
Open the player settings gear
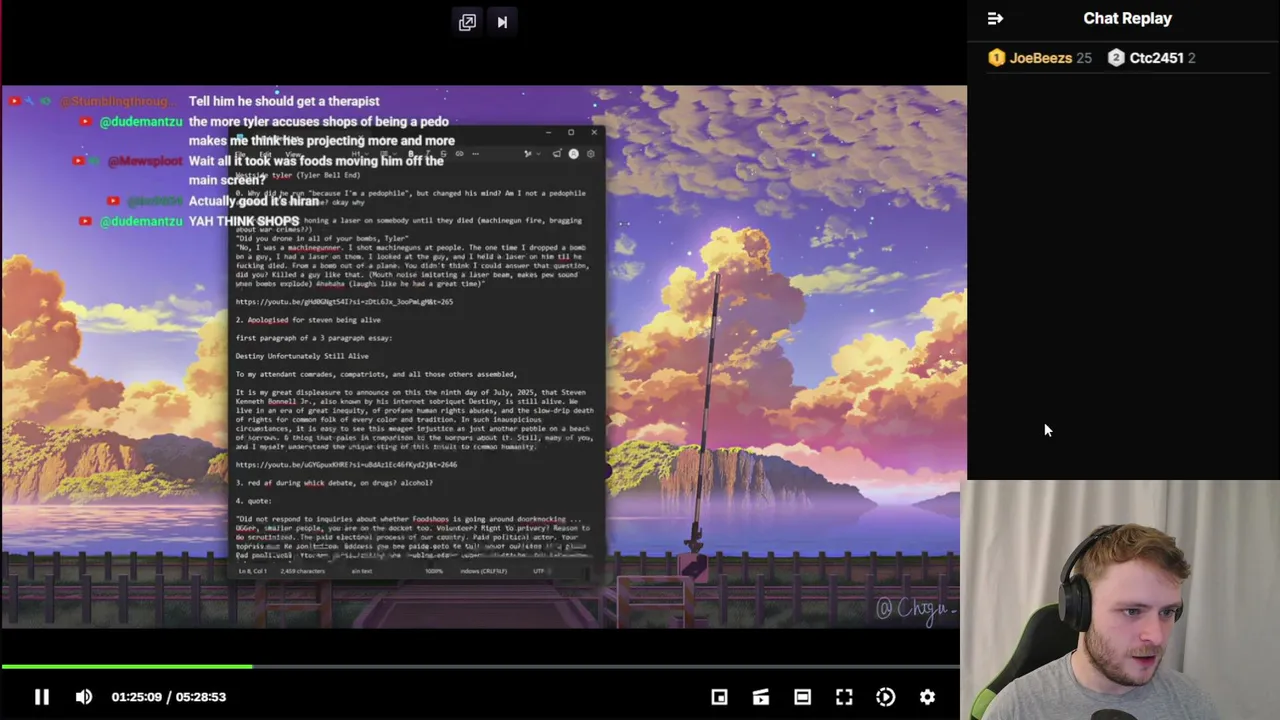click(927, 697)
